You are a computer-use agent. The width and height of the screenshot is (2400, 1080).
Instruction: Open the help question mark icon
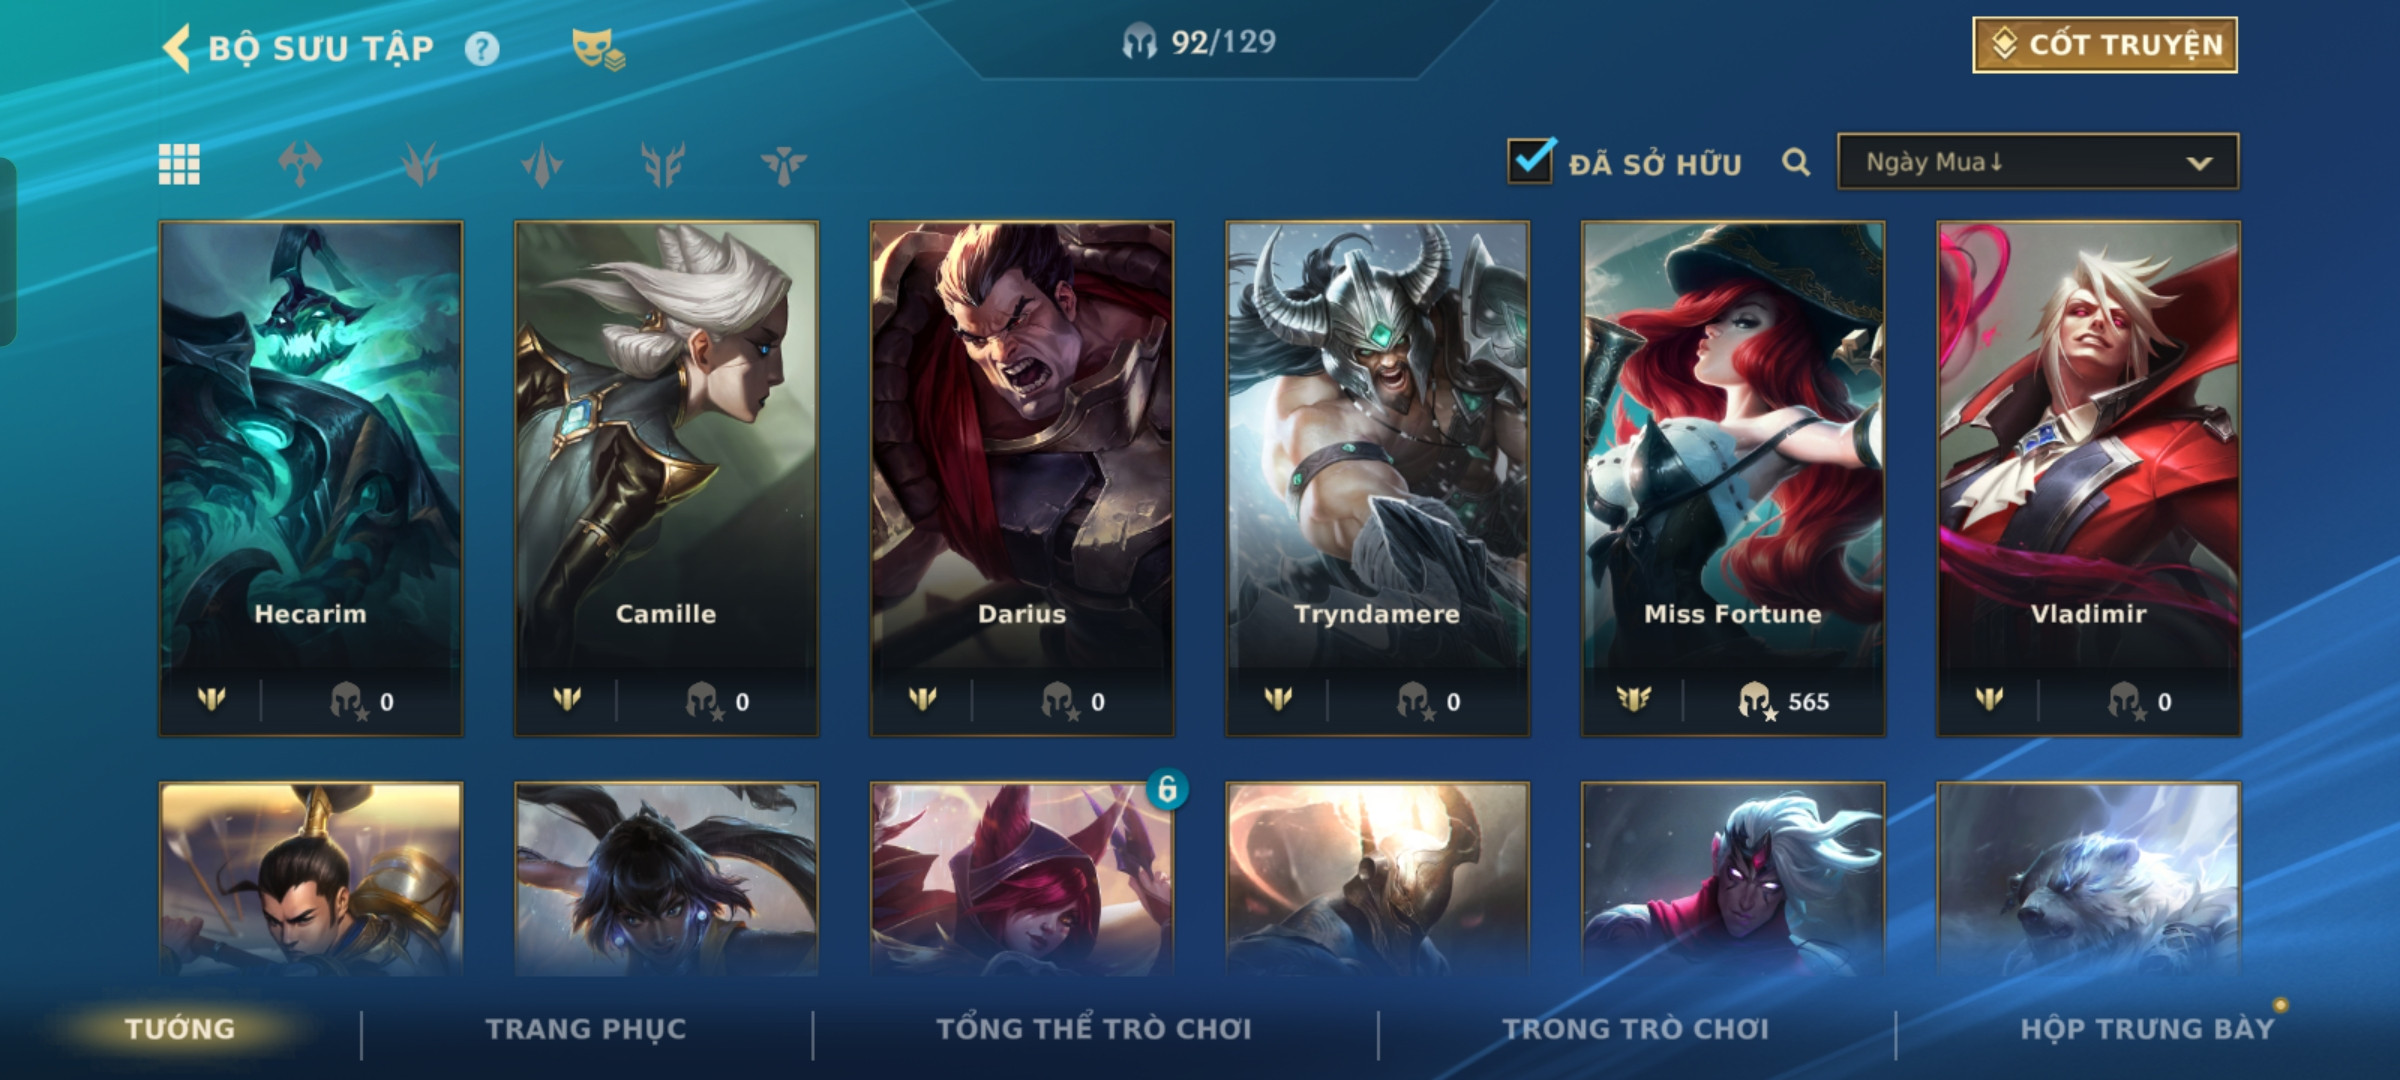(482, 48)
